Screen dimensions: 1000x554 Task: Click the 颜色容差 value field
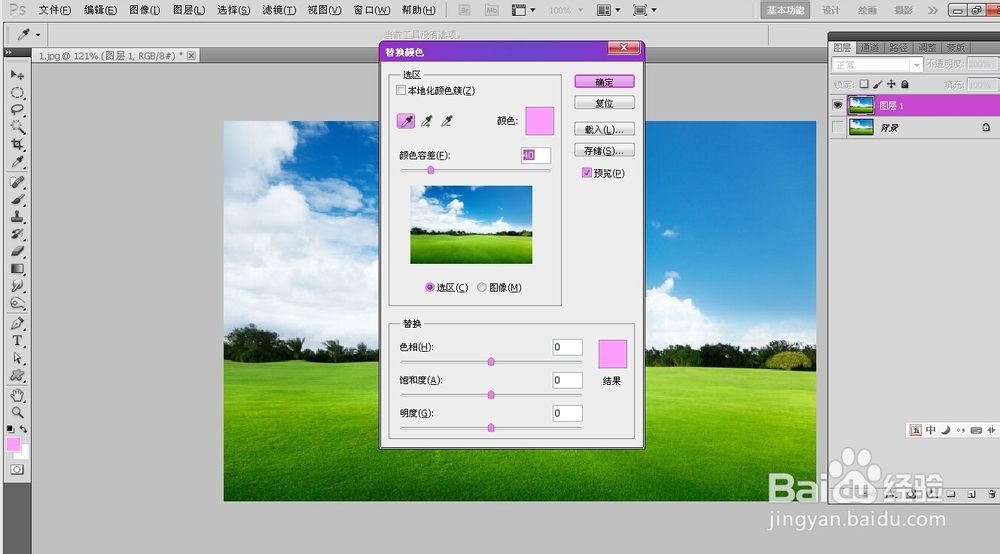click(536, 155)
